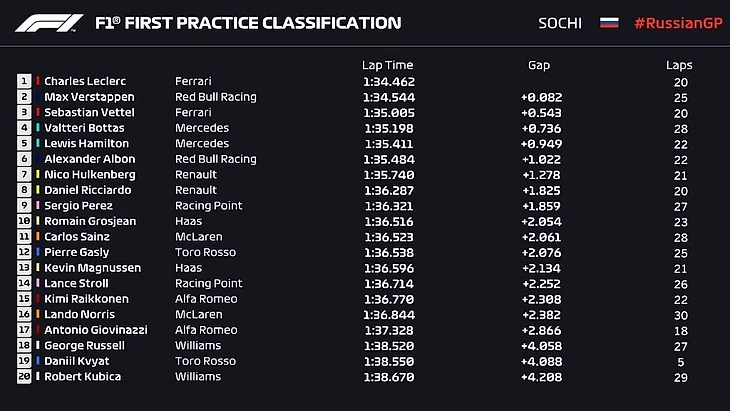The height and width of the screenshot is (411, 730).
Task: Click First Practice Classification title
Action: (247, 23)
